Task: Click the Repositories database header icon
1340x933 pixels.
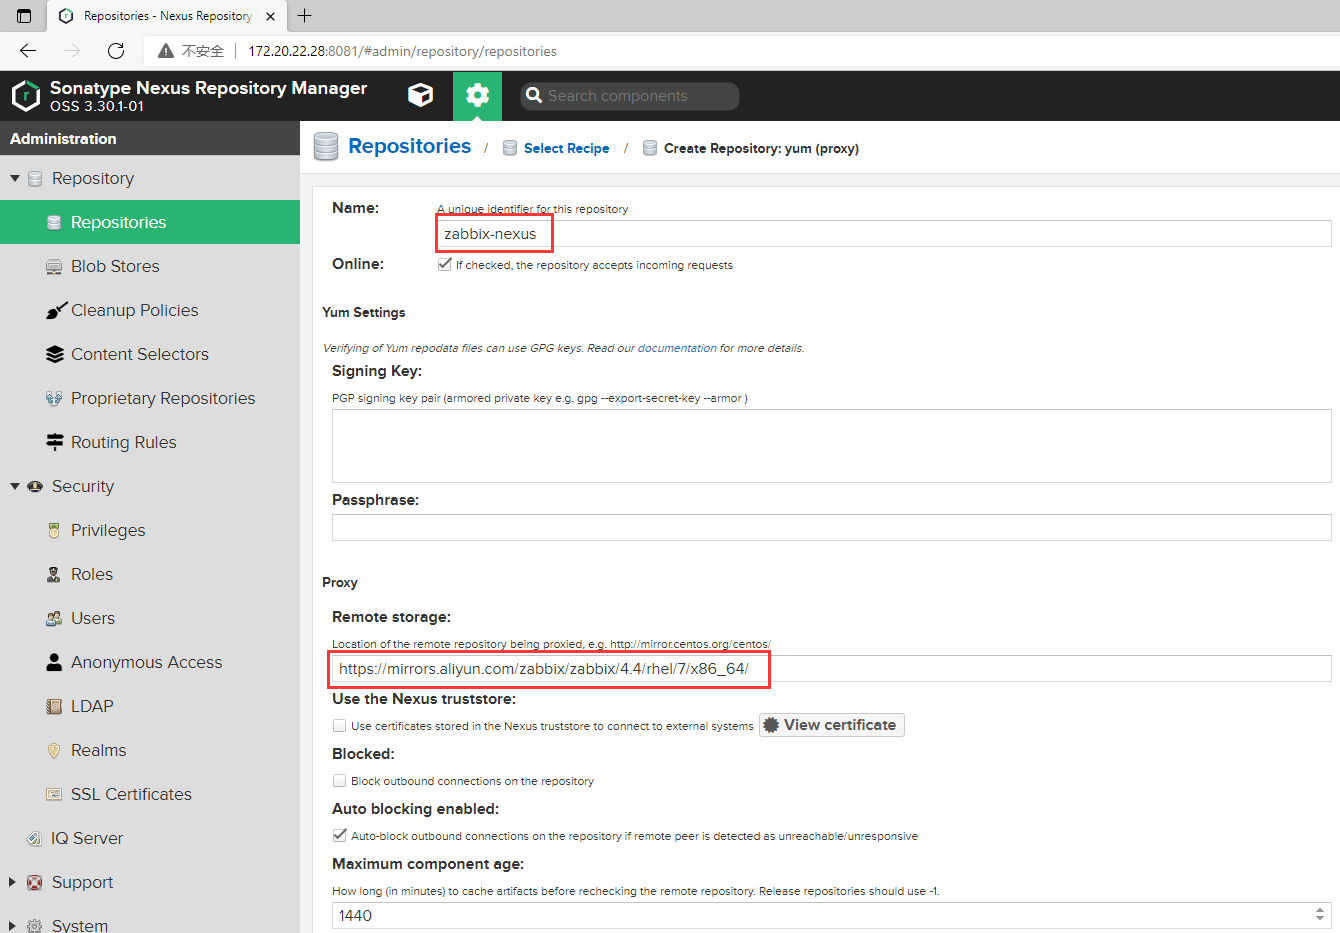Action: 326,146
